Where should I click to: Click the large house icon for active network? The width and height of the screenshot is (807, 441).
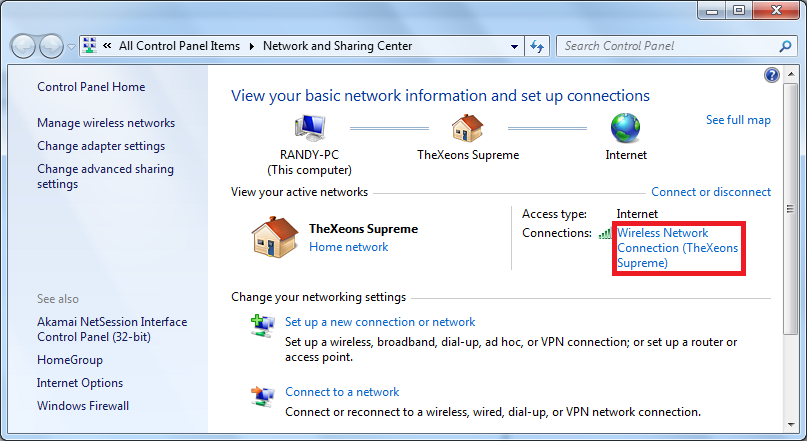275,237
